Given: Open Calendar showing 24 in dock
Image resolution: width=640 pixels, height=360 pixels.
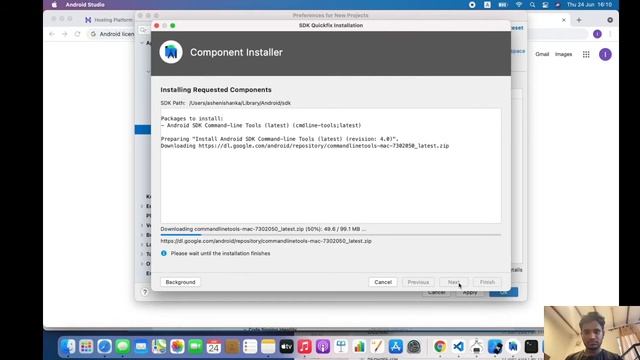Looking at the screenshot, I should click(x=213, y=347).
